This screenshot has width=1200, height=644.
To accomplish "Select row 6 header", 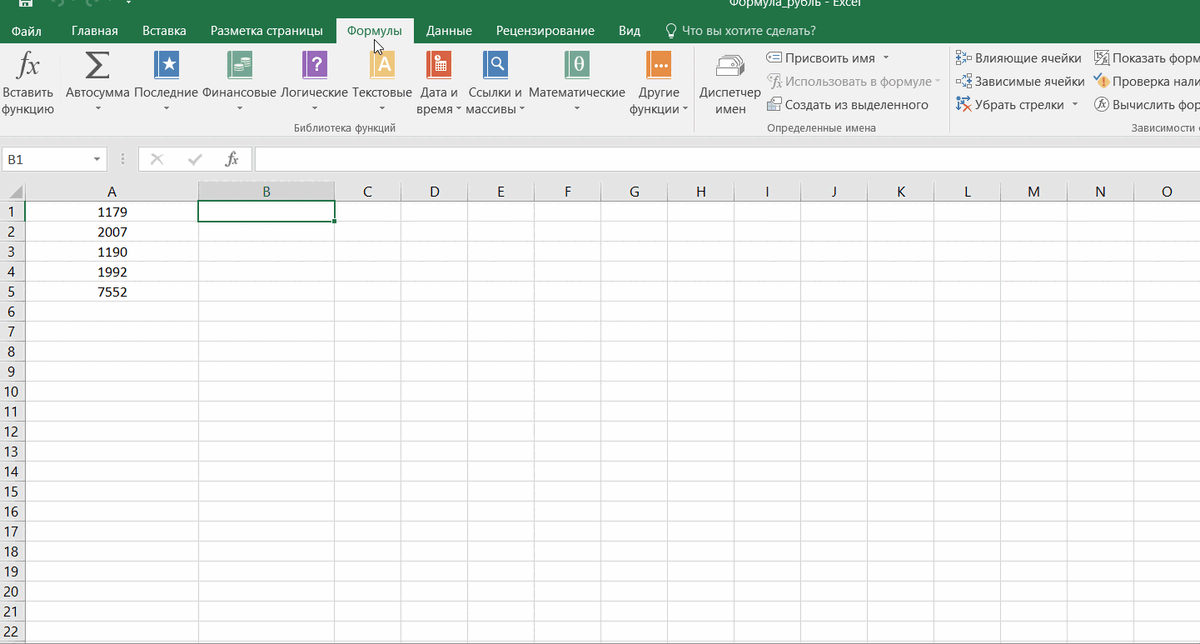I will coord(12,312).
